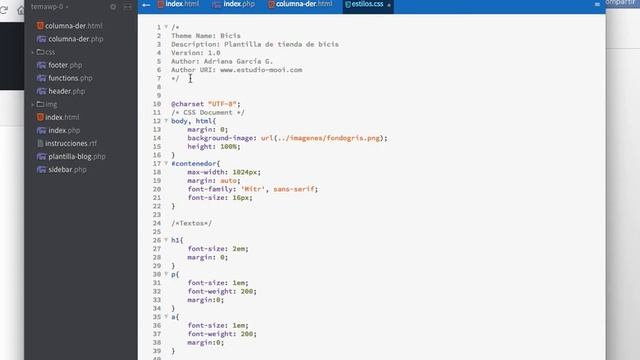This screenshot has width=640, height=360.
Task: Click the @charset "UTF-8" line
Action: coord(206,104)
